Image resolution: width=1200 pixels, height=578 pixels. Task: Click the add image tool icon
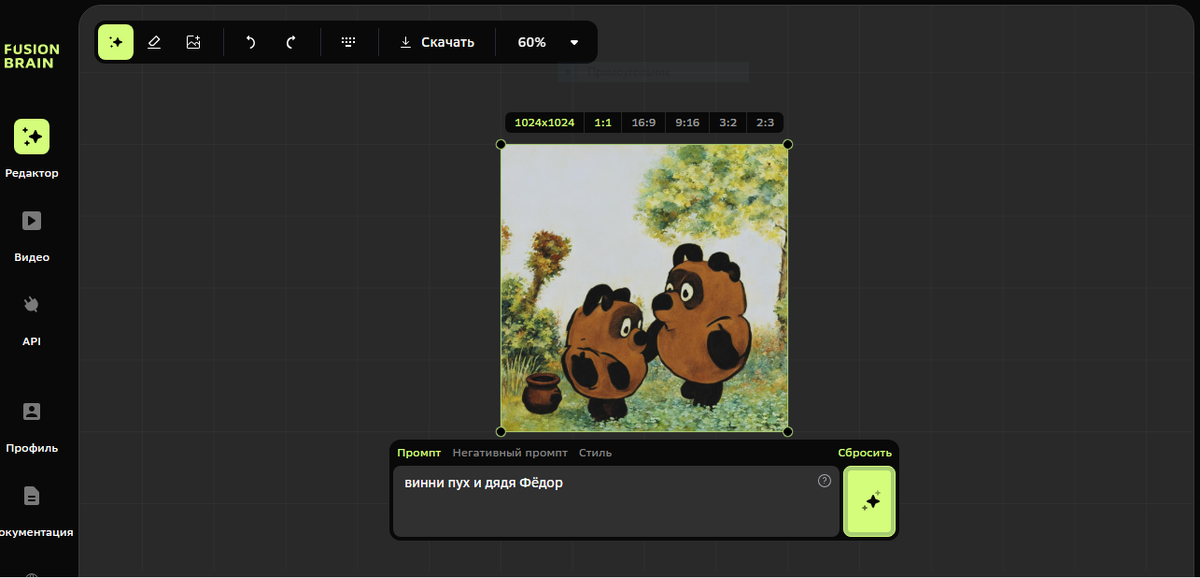pos(193,42)
